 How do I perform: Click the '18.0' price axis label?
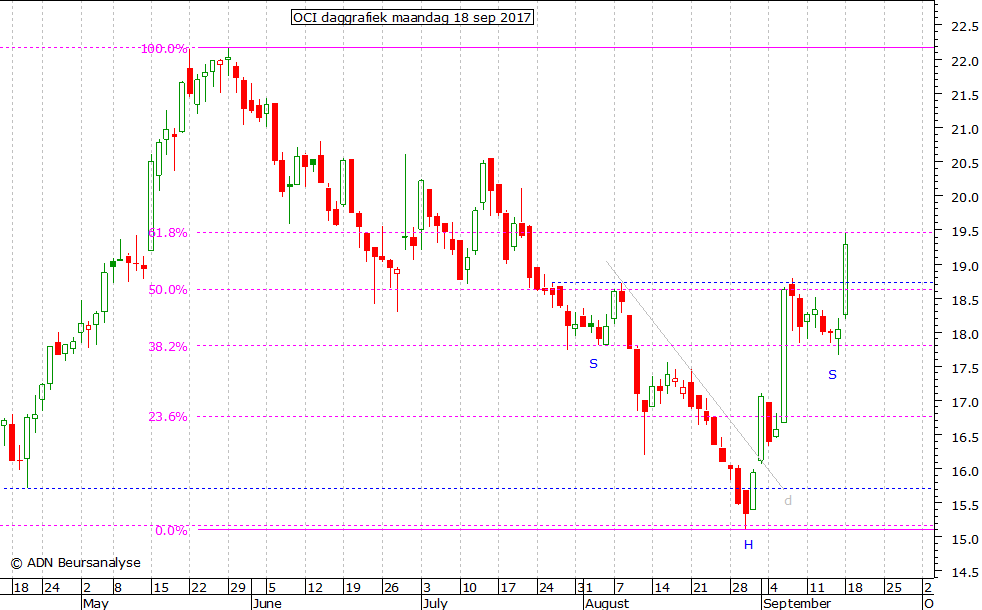point(964,334)
